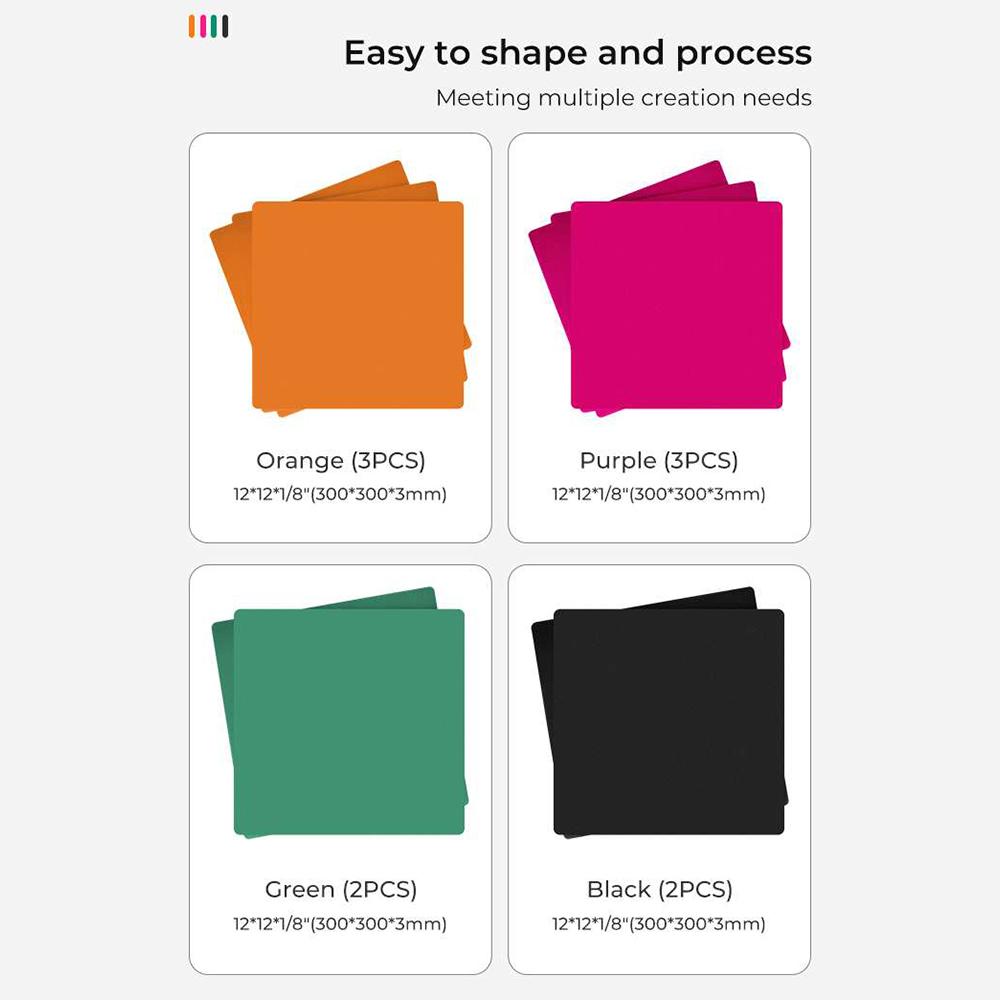Click the orange stripe in the logo
The width and height of the screenshot is (1000, 1000).
click(191, 26)
